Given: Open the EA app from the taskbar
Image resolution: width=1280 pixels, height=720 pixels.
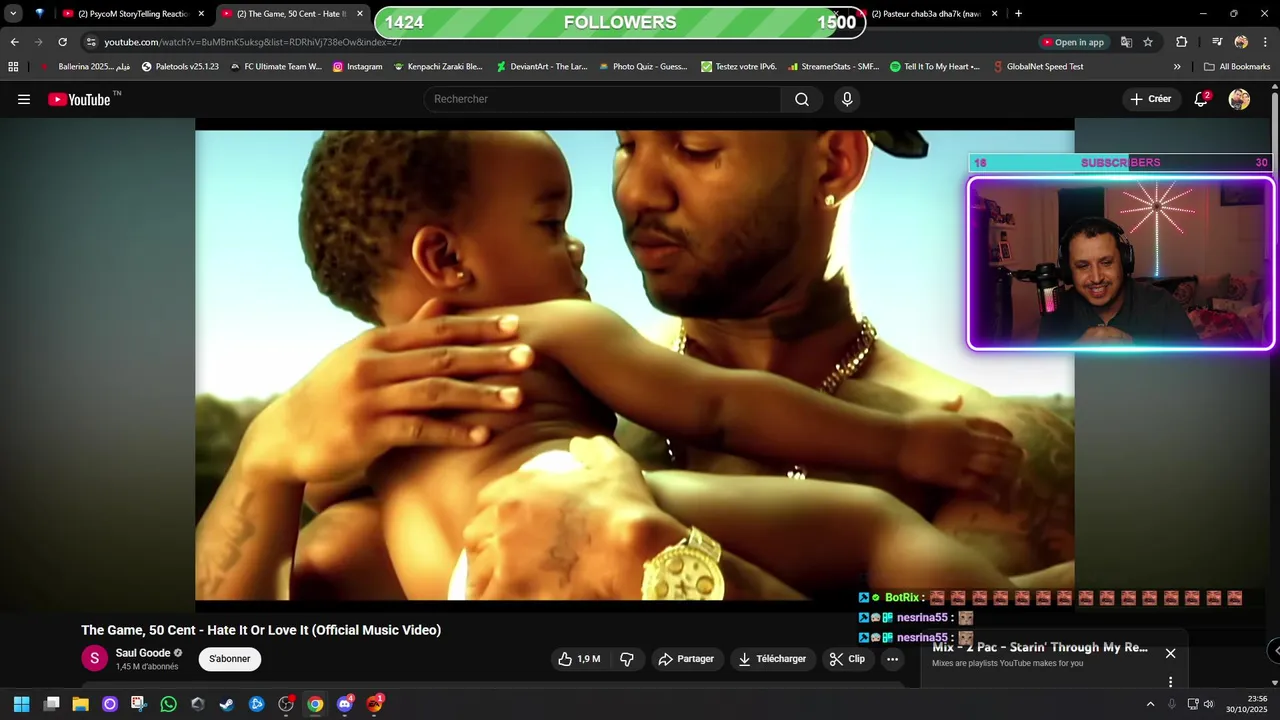Looking at the screenshot, I should [x=375, y=704].
